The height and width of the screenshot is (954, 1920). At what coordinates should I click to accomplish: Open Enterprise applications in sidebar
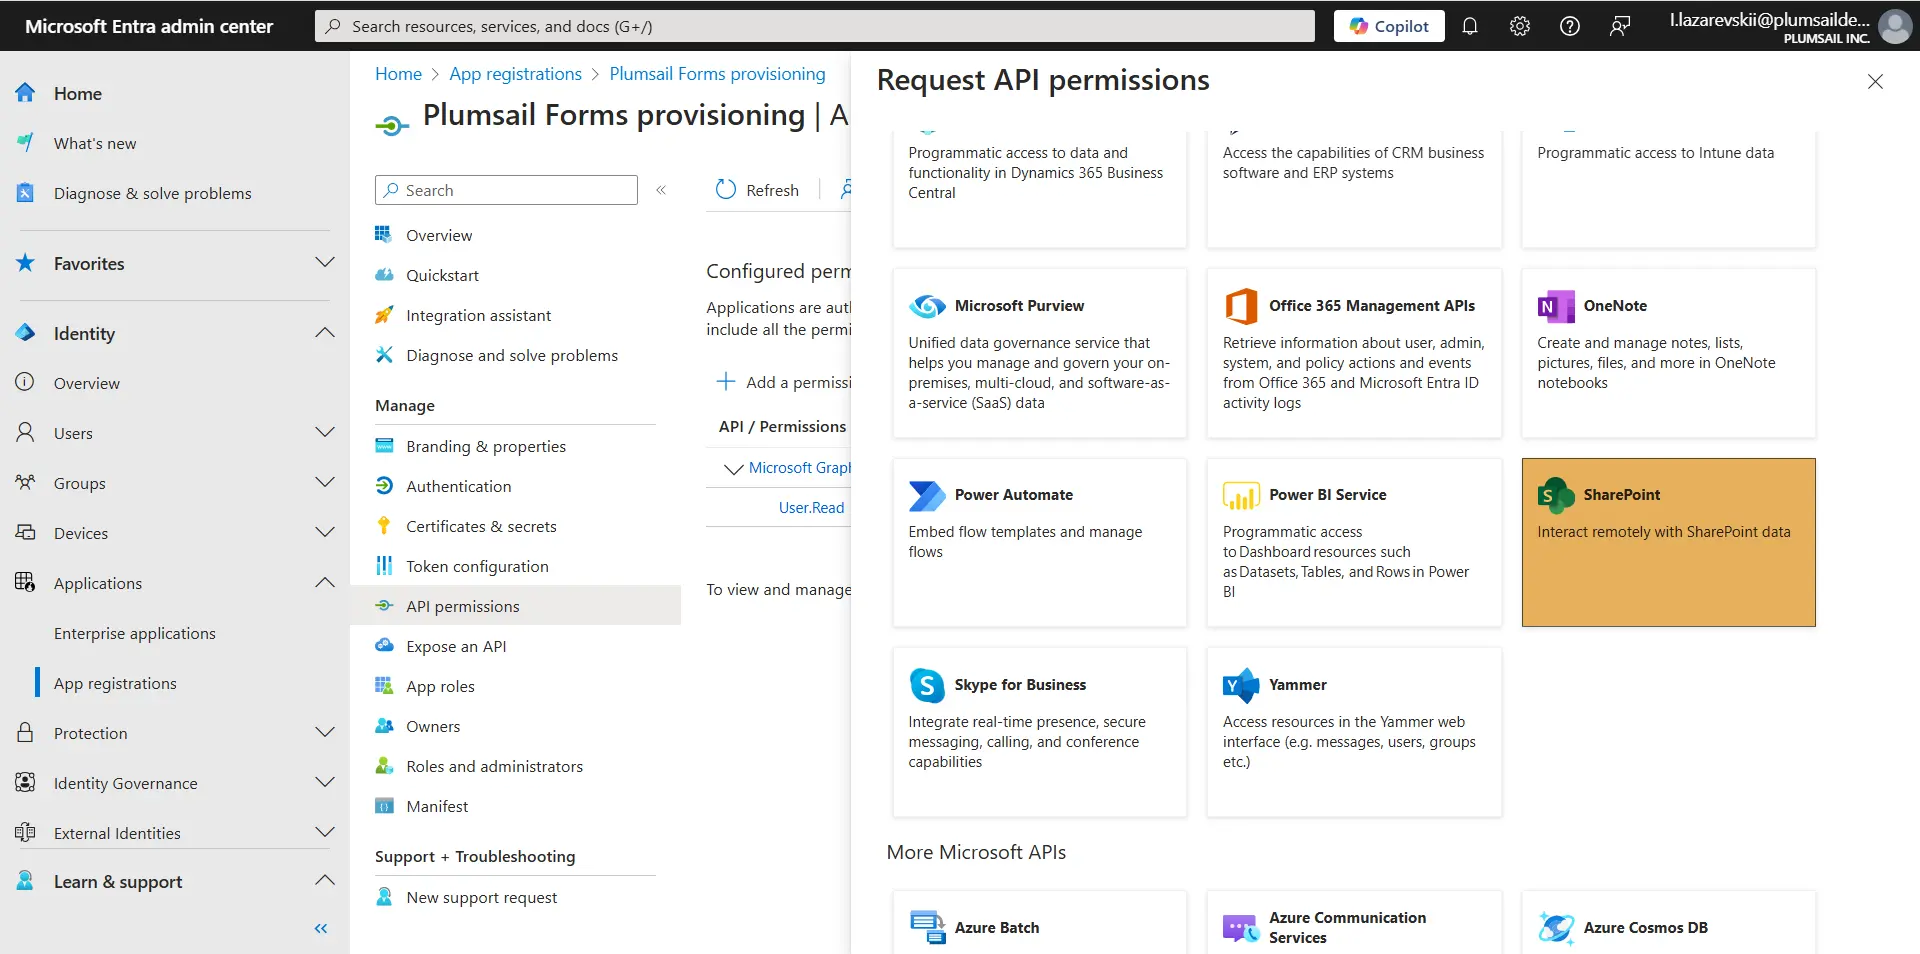tap(135, 633)
